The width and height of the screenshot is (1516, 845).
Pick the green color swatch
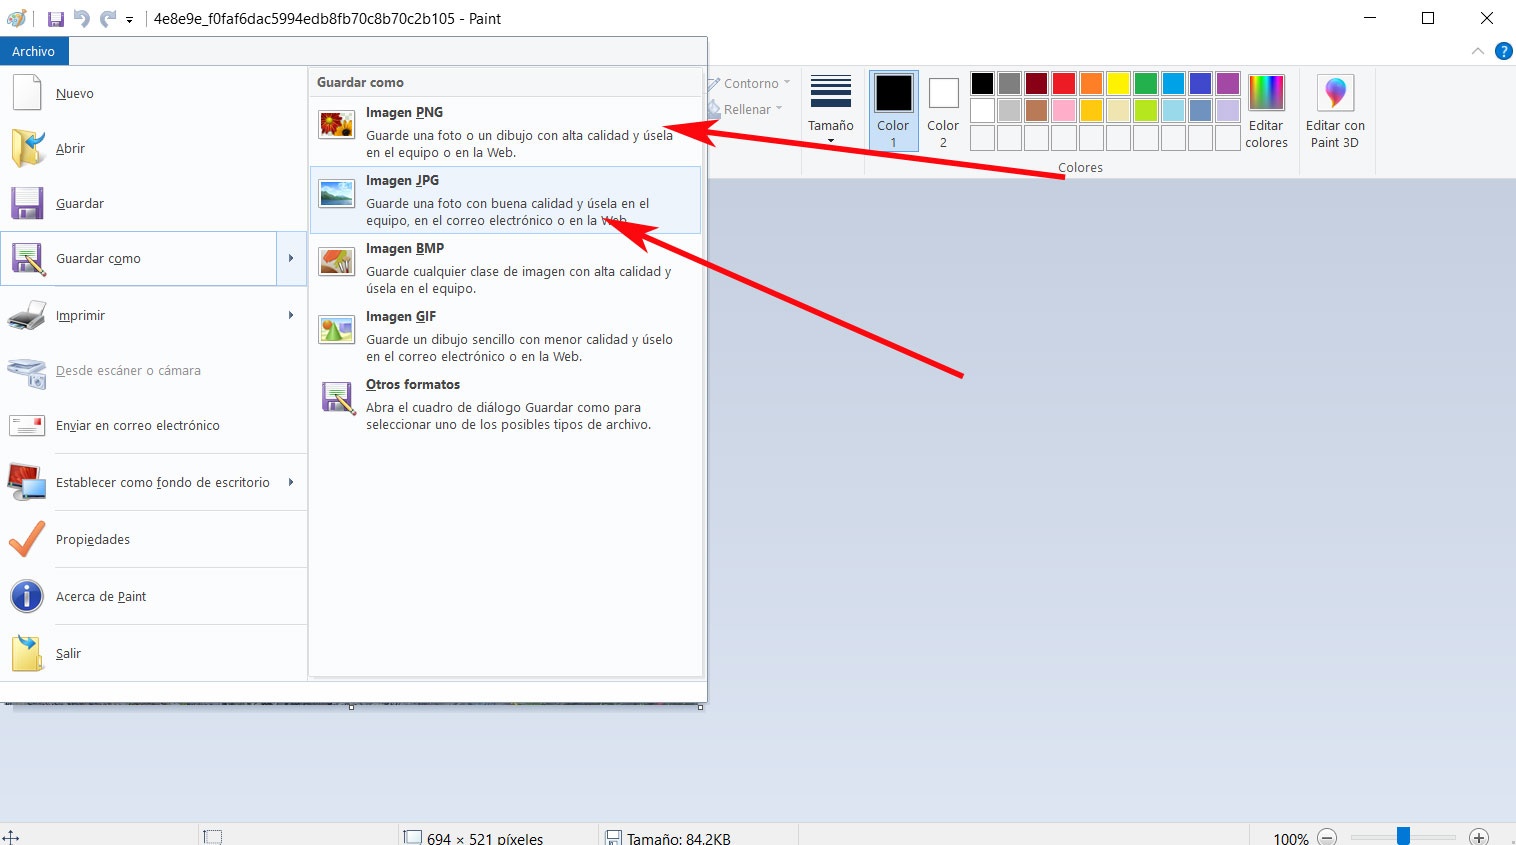click(x=1146, y=83)
